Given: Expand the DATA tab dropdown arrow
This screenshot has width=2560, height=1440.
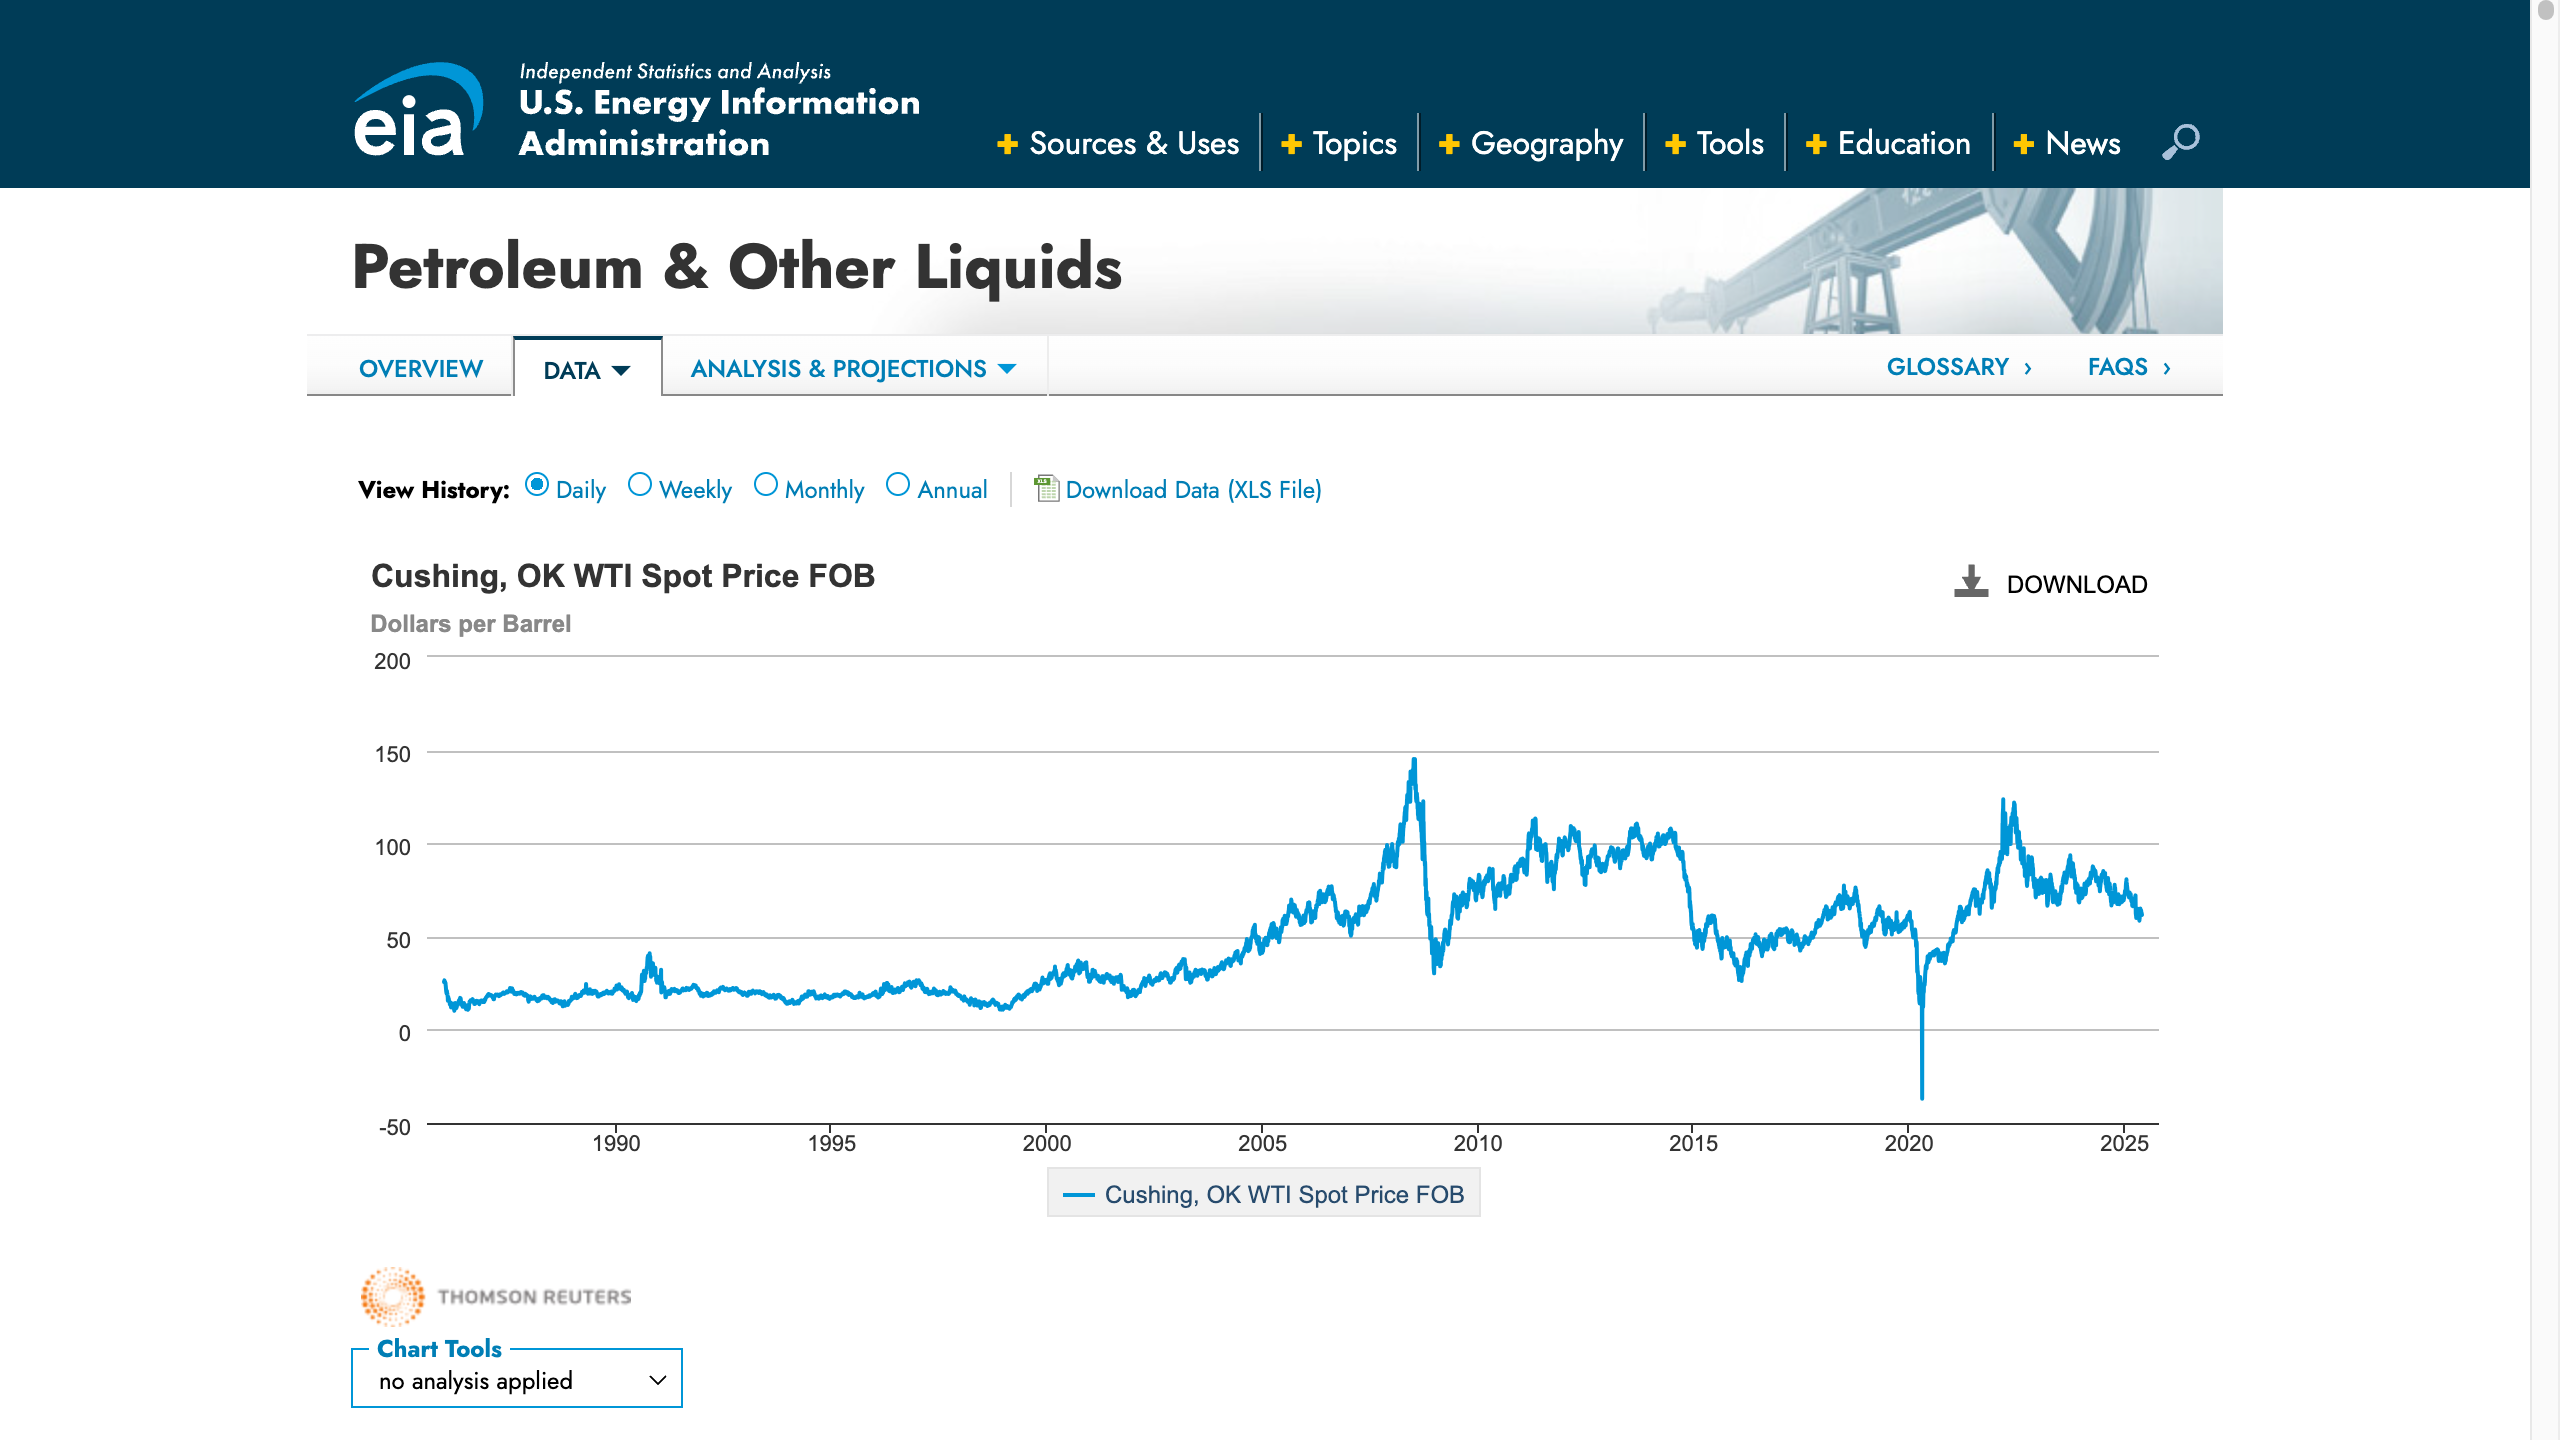Looking at the screenshot, I should click(621, 371).
